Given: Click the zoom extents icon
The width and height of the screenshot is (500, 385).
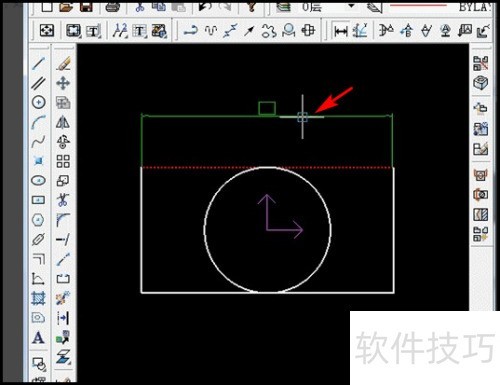Looking at the screenshot, I should (x=46, y=31).
